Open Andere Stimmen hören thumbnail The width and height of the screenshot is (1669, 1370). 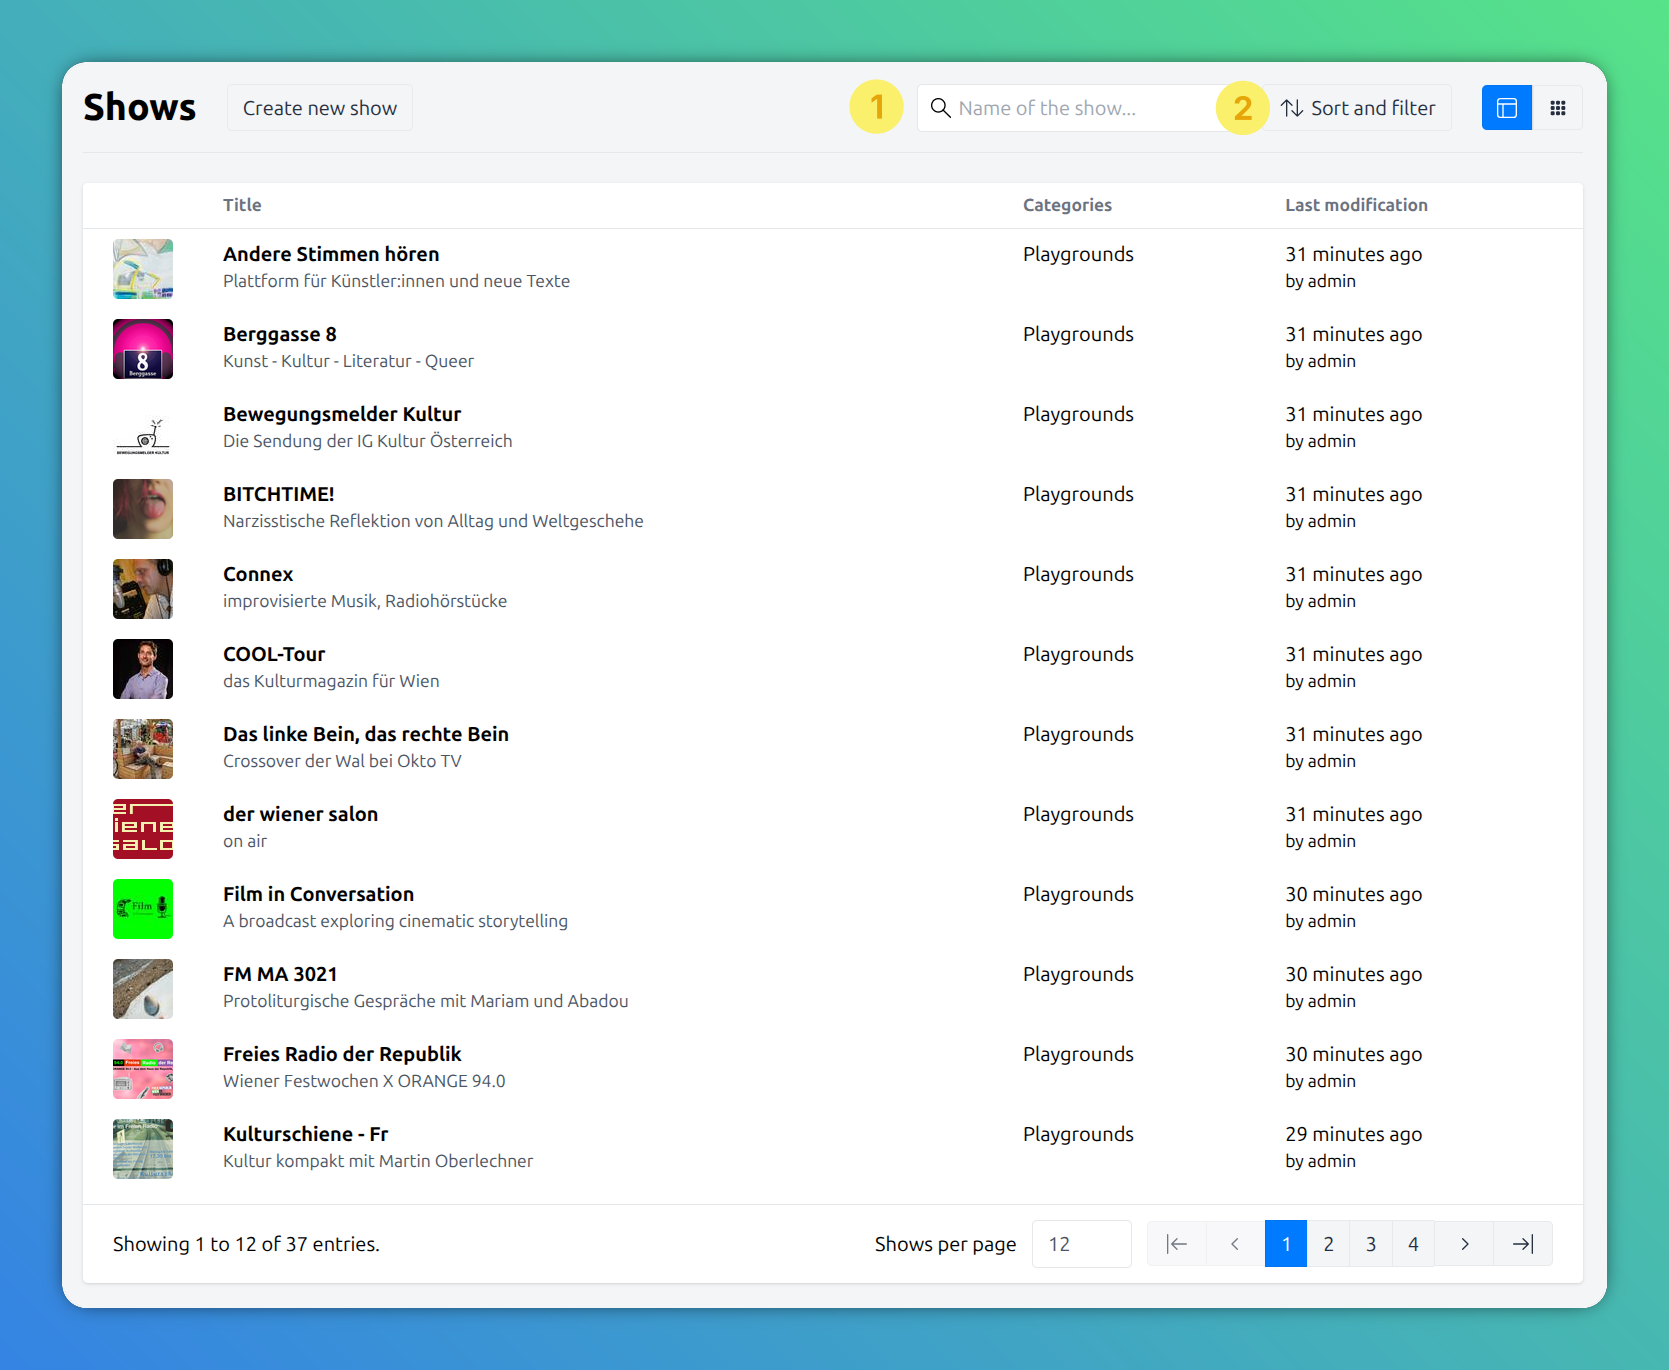143,269
